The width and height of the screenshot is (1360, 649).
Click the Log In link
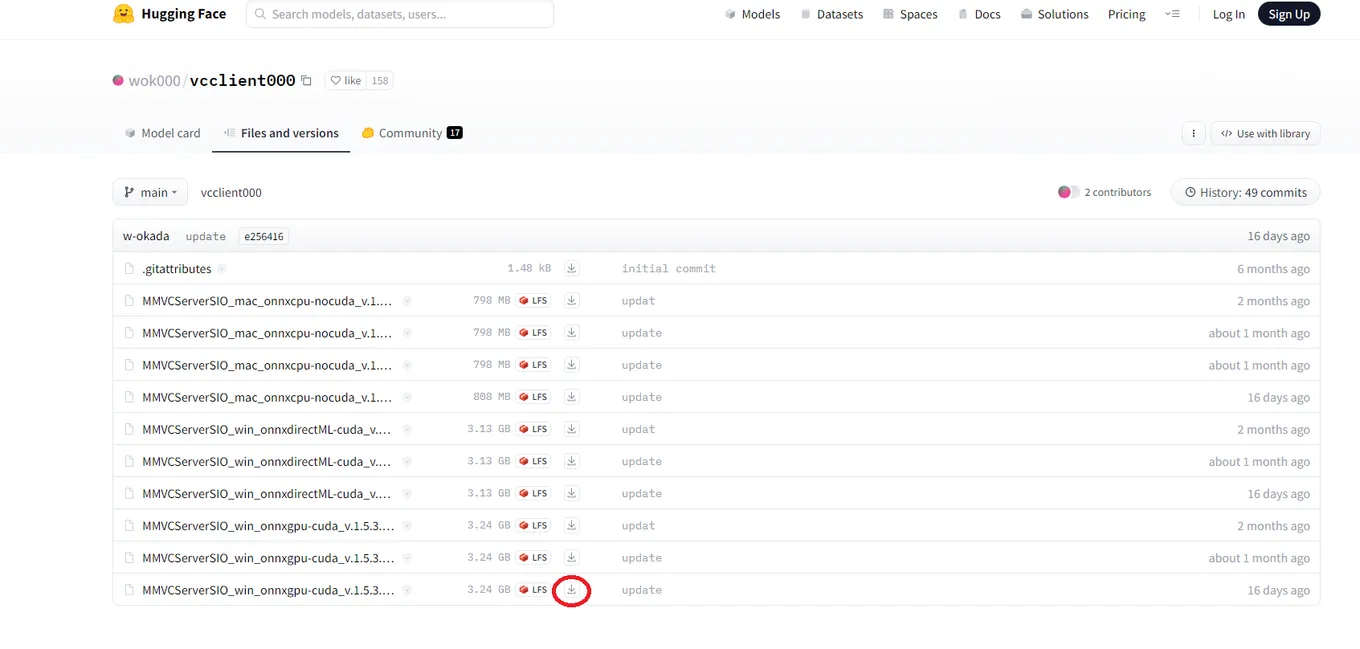coord(1229,14)
